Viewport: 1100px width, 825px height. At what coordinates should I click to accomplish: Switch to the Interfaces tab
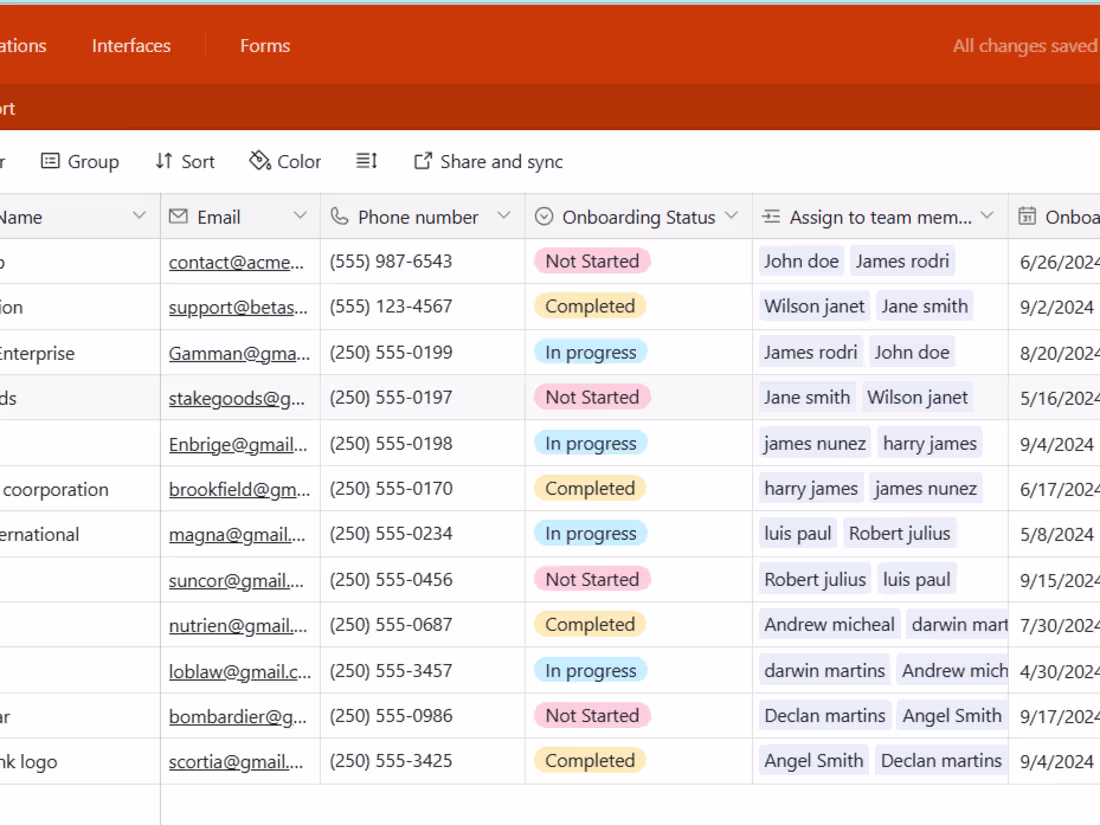pyautogui.click(x=131, y=46)
